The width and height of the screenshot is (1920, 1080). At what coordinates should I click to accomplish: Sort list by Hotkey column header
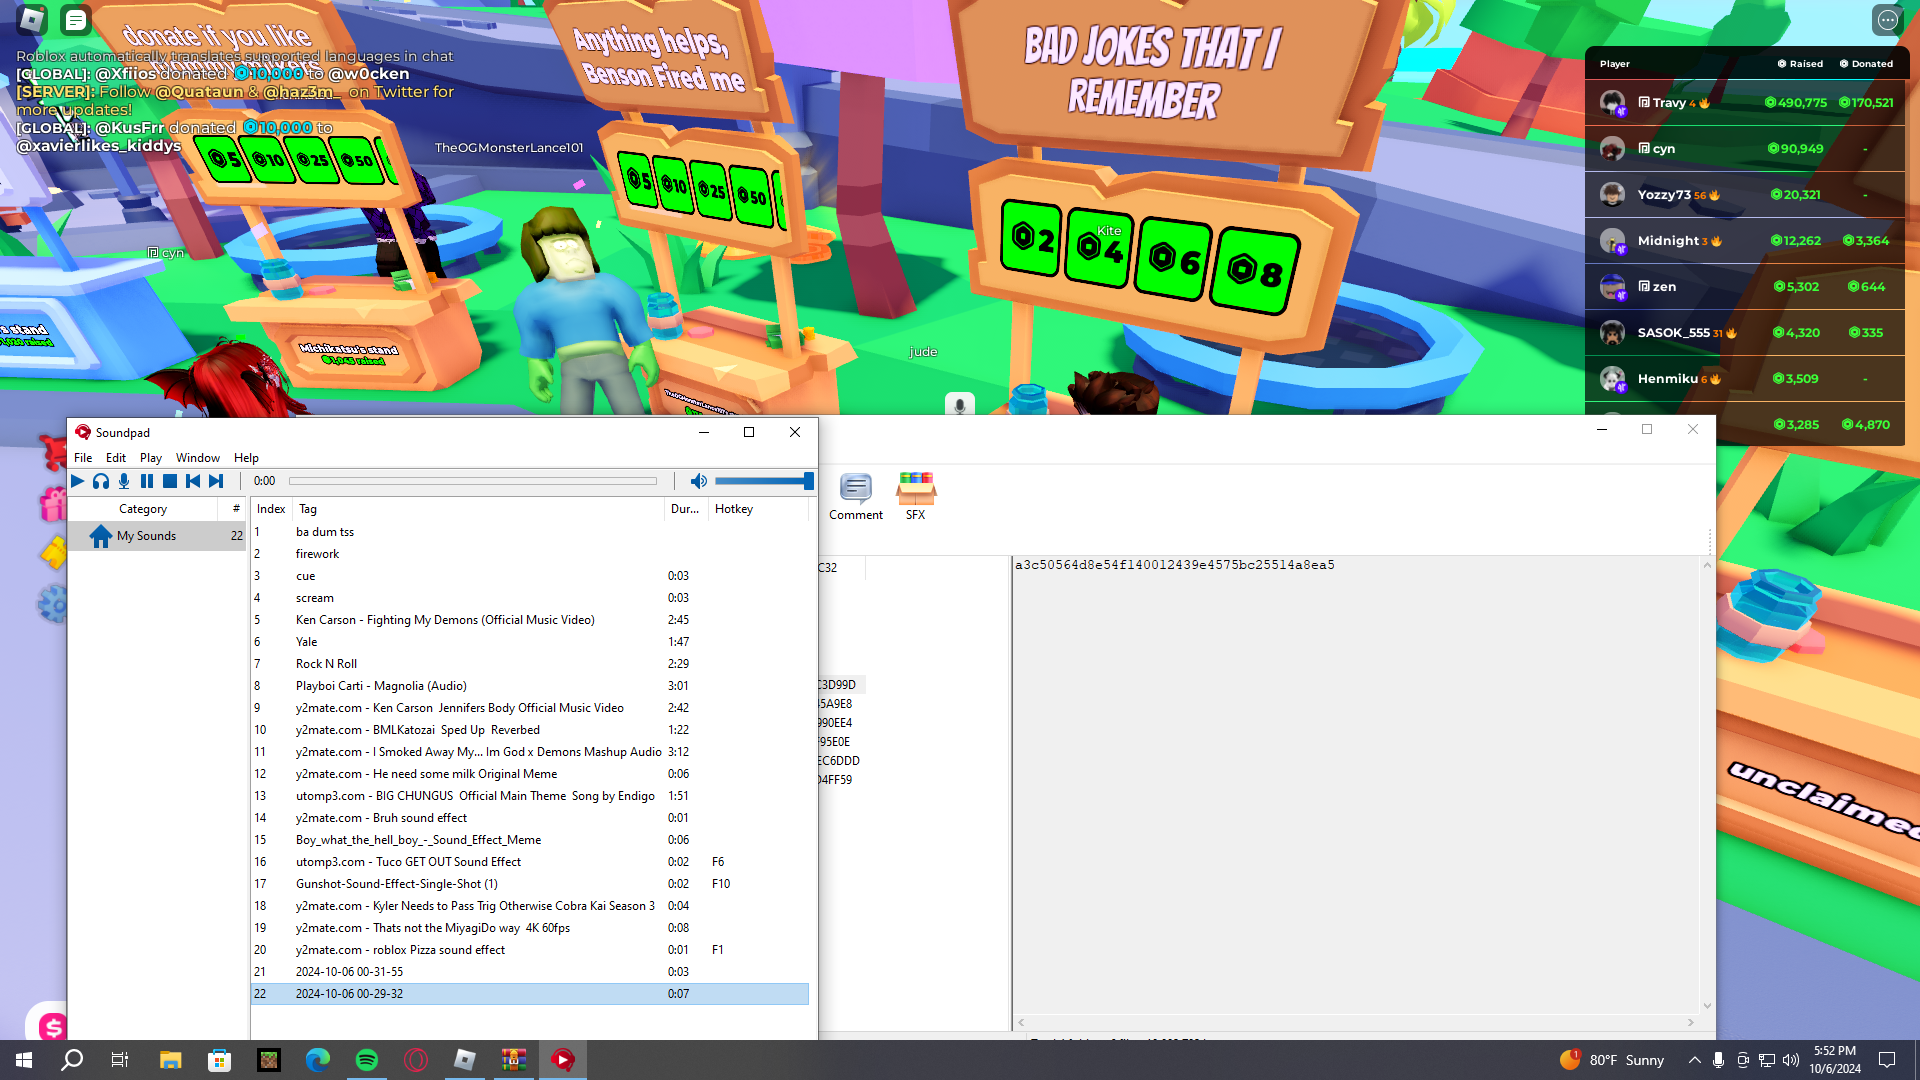(x=734, y=509)
